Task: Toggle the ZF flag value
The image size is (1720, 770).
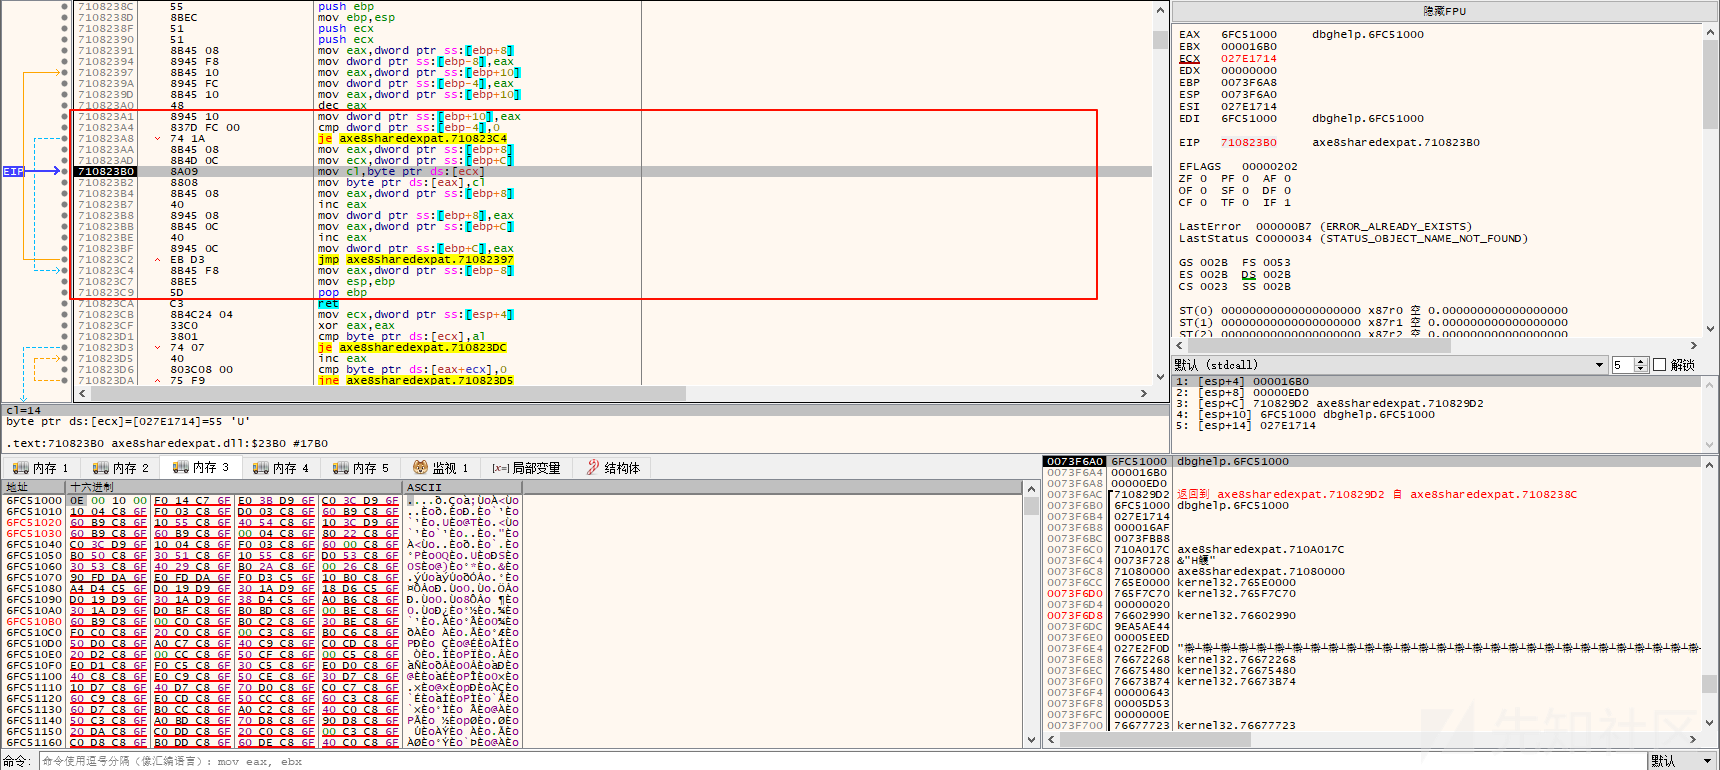Action: [x=1204, y=179]
